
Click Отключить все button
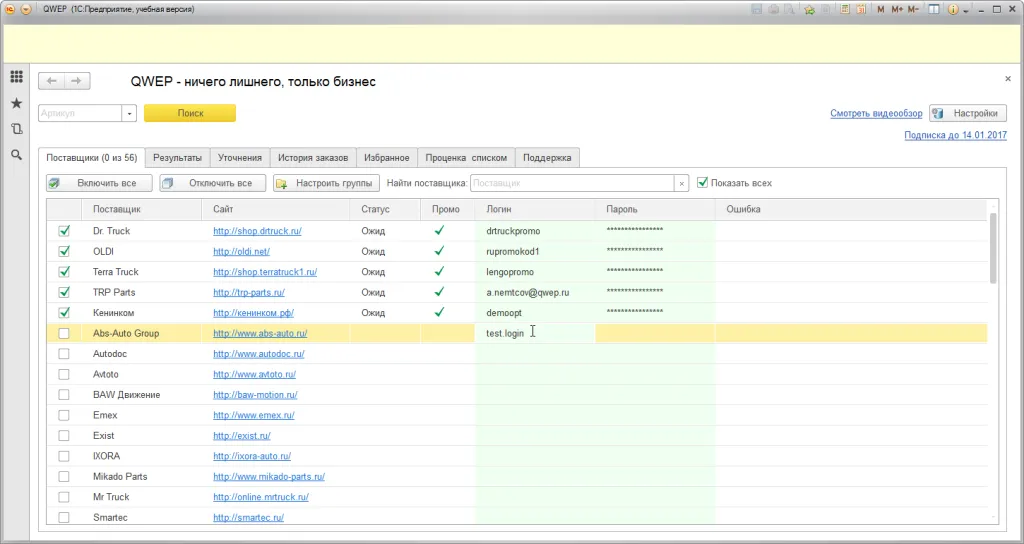click(213, 183)
